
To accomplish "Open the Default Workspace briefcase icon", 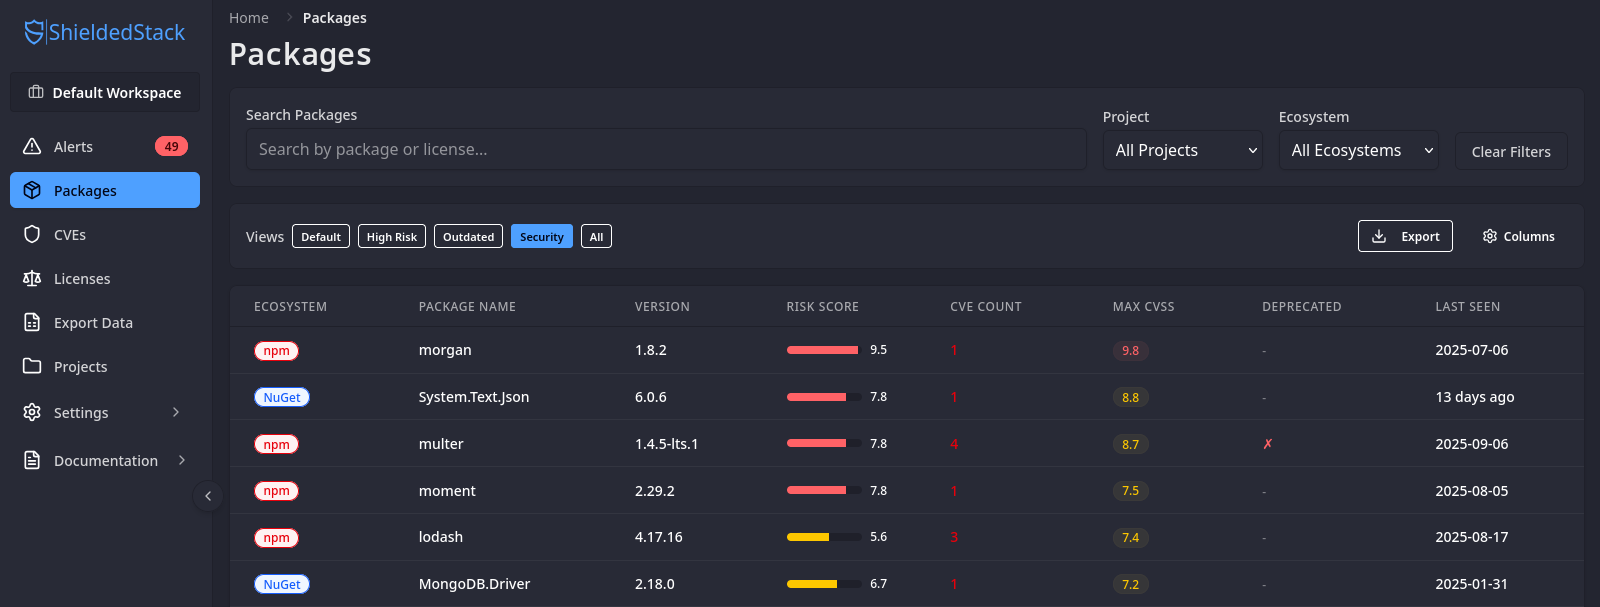I will point(36,92).
